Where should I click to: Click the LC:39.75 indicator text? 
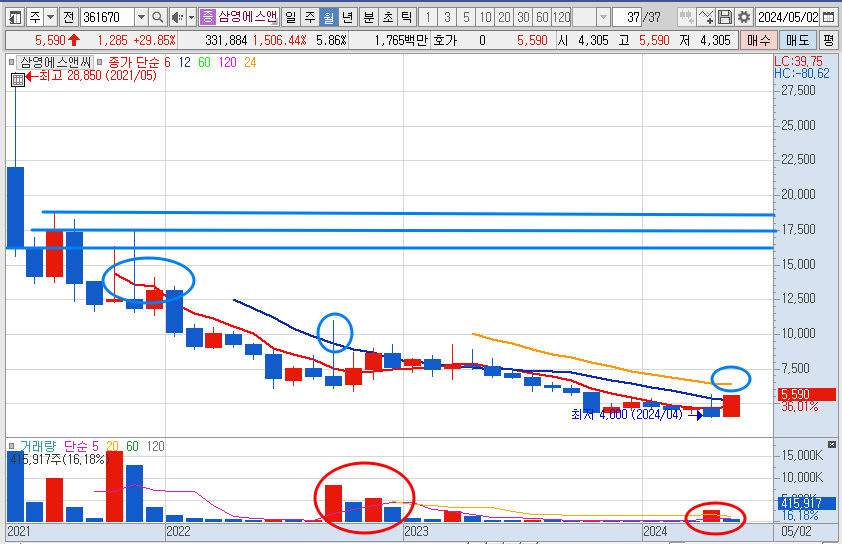(799, 61)
